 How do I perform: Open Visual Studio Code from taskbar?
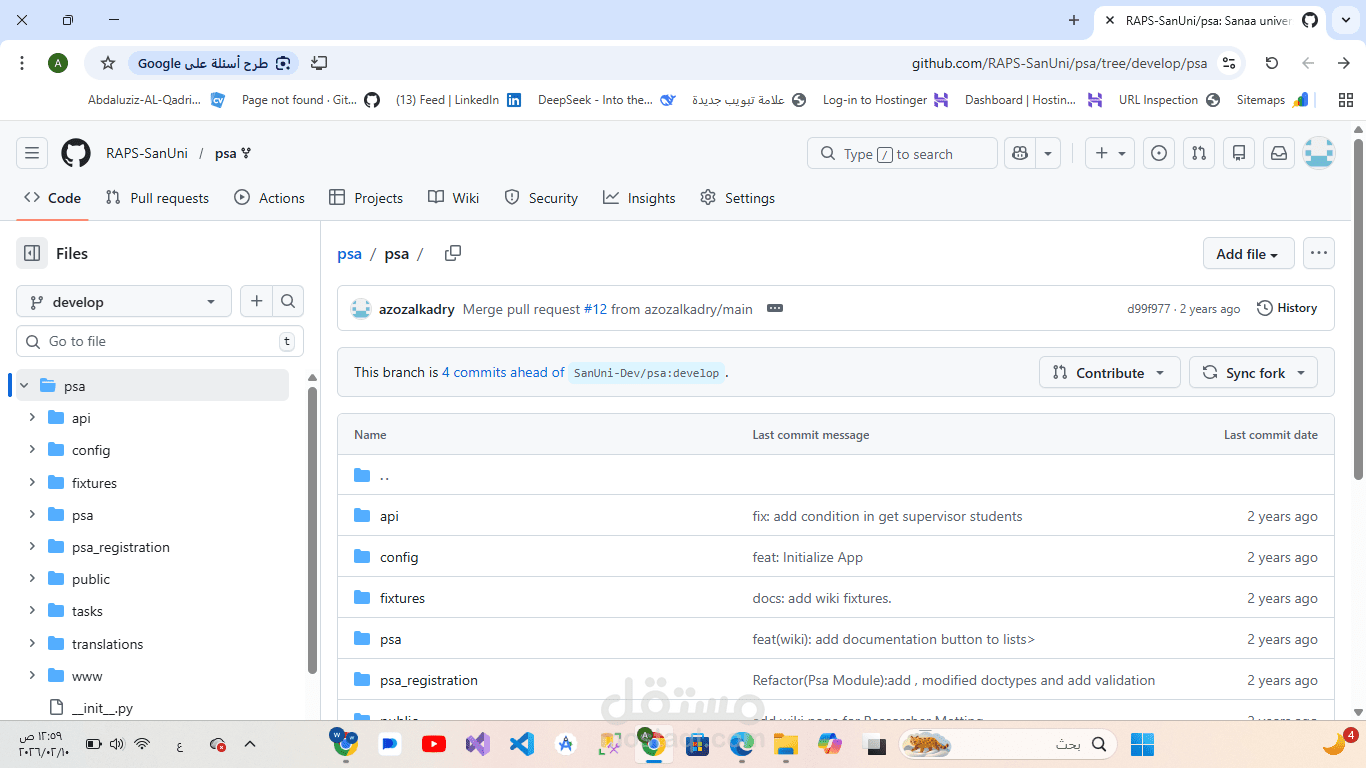pos(521,744)
